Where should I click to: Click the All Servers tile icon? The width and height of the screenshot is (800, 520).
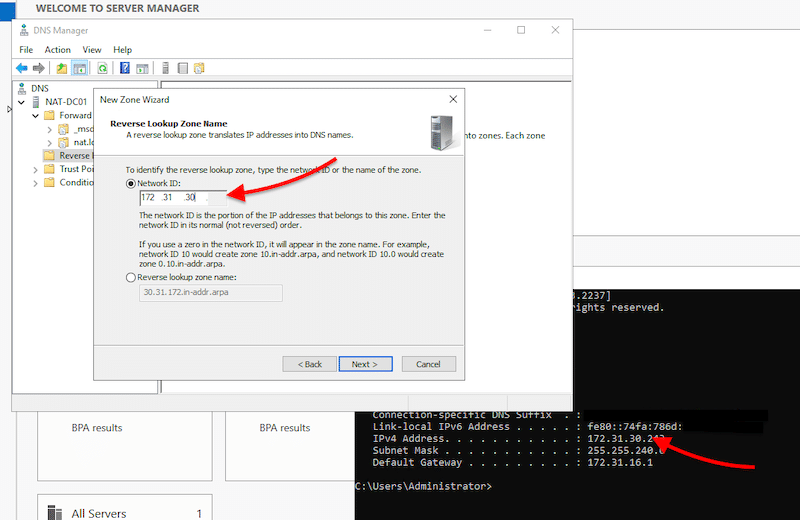[55, 512]
